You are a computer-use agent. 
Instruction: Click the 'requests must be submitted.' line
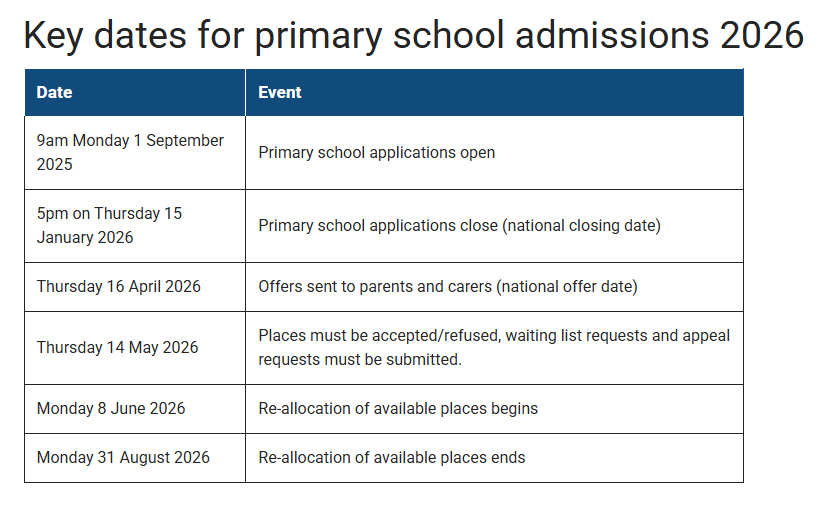coord(360,360)
